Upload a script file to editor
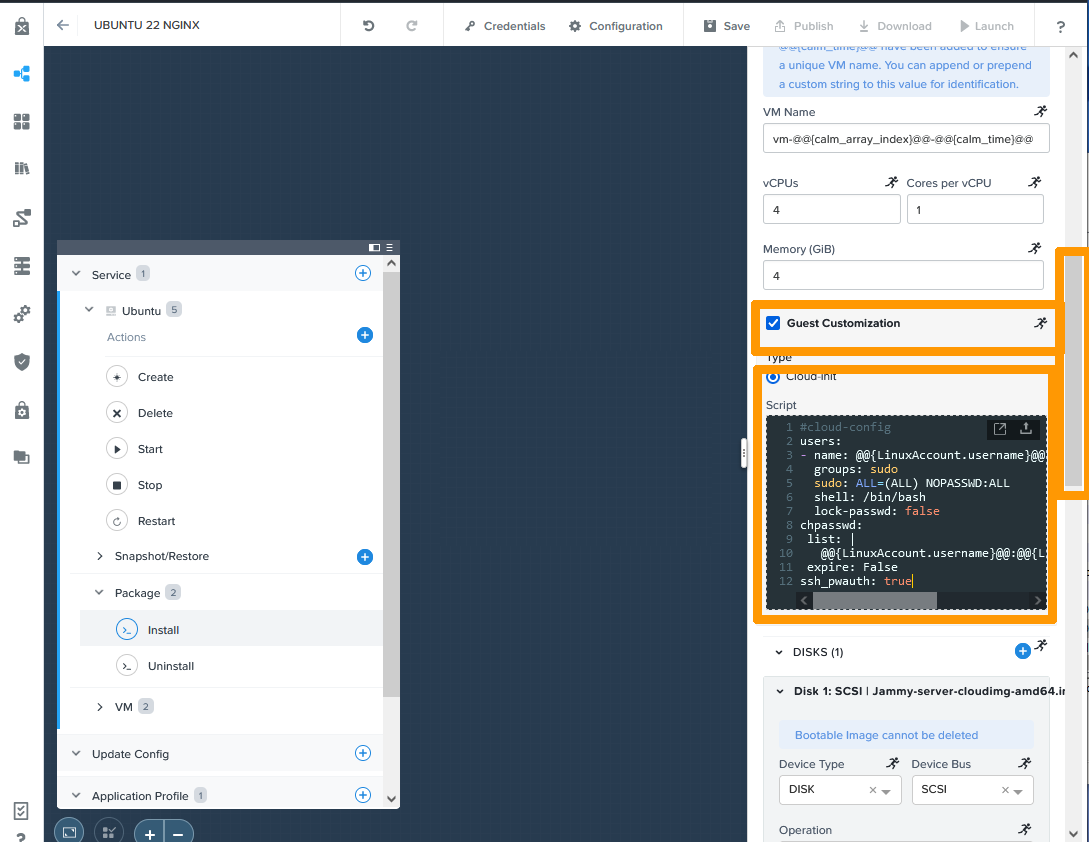Viewport: 1089px width, 842px height. pyautogui.click(x=1025, y=429)
